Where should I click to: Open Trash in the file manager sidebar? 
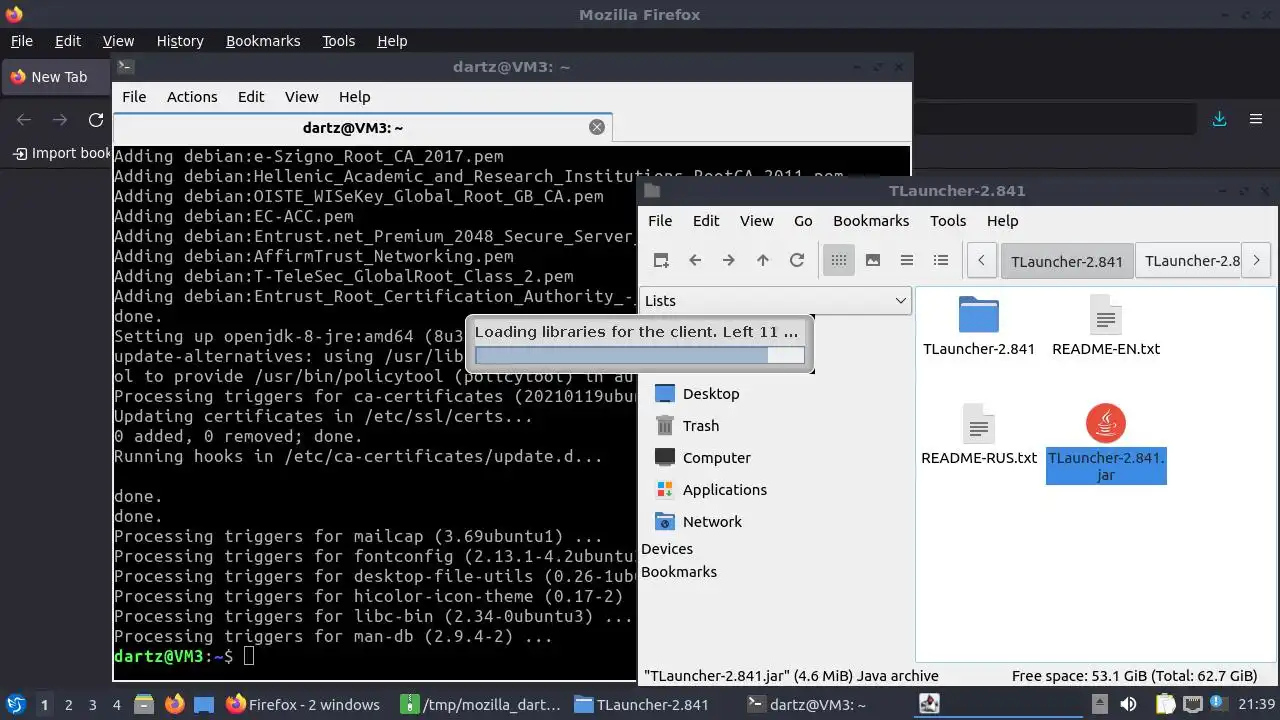pyautogui.click(x=687, y=426)
